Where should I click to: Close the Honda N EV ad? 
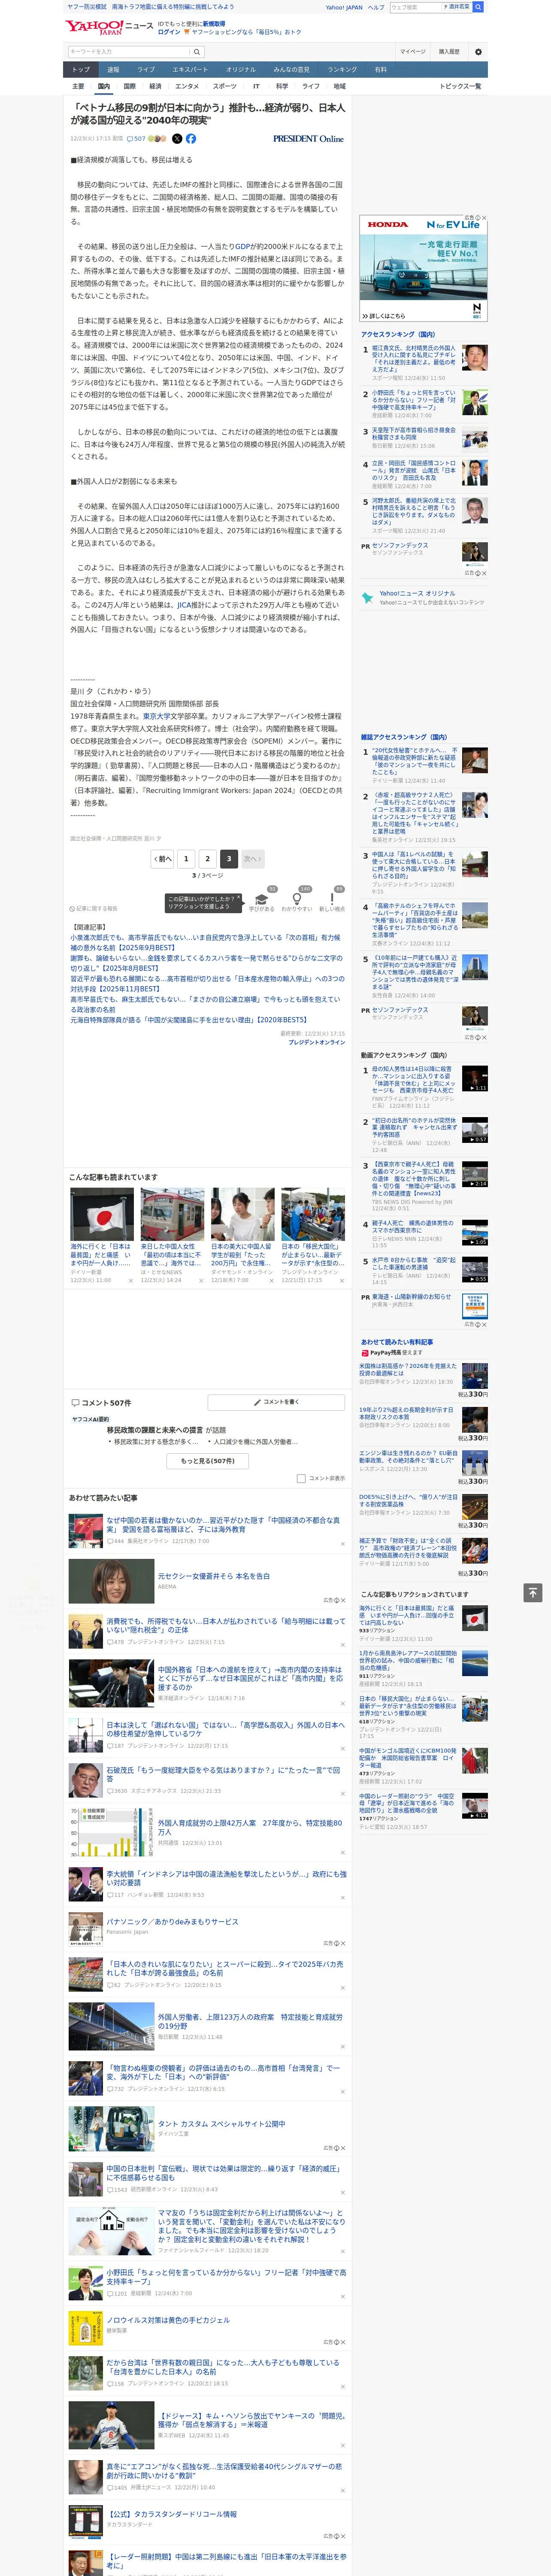point(484,218)
